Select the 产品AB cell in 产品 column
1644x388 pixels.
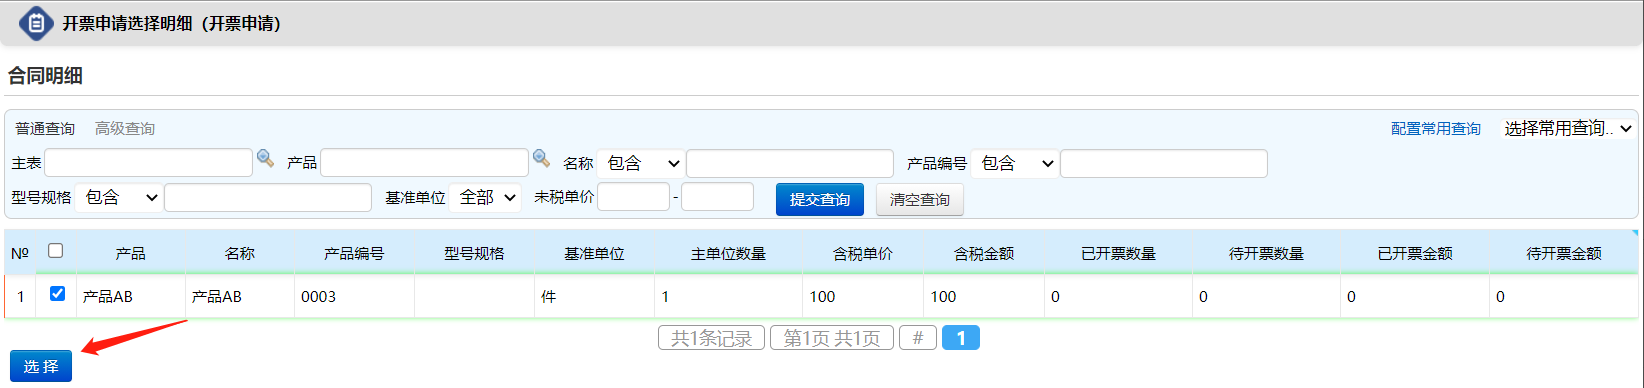131,296
